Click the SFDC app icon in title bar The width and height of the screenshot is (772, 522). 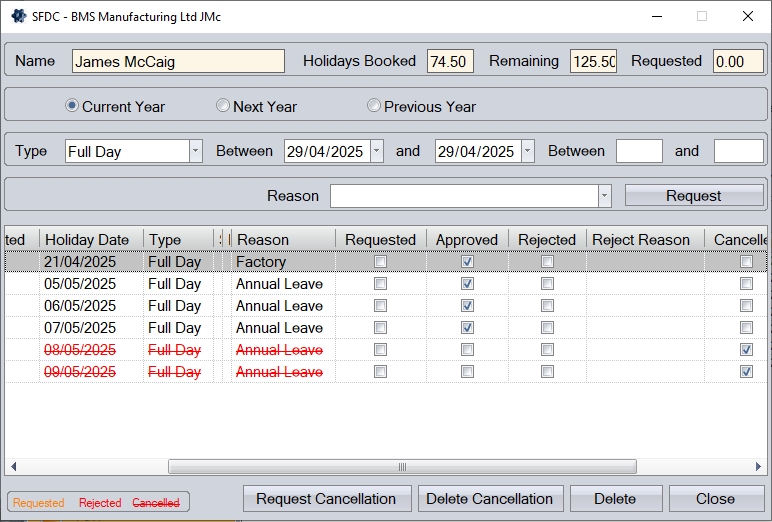pos(18,16)
